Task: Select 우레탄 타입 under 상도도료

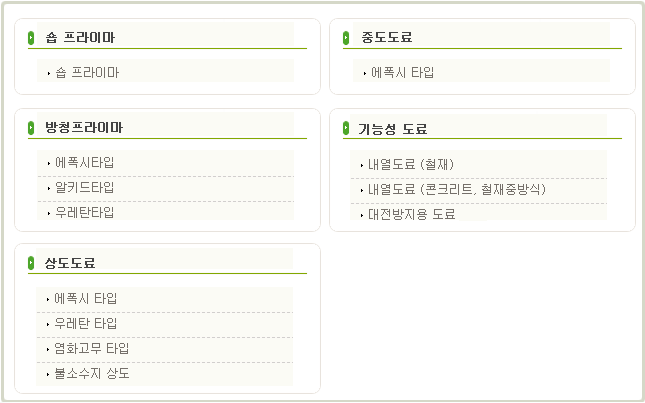Action: click(86, 324)
